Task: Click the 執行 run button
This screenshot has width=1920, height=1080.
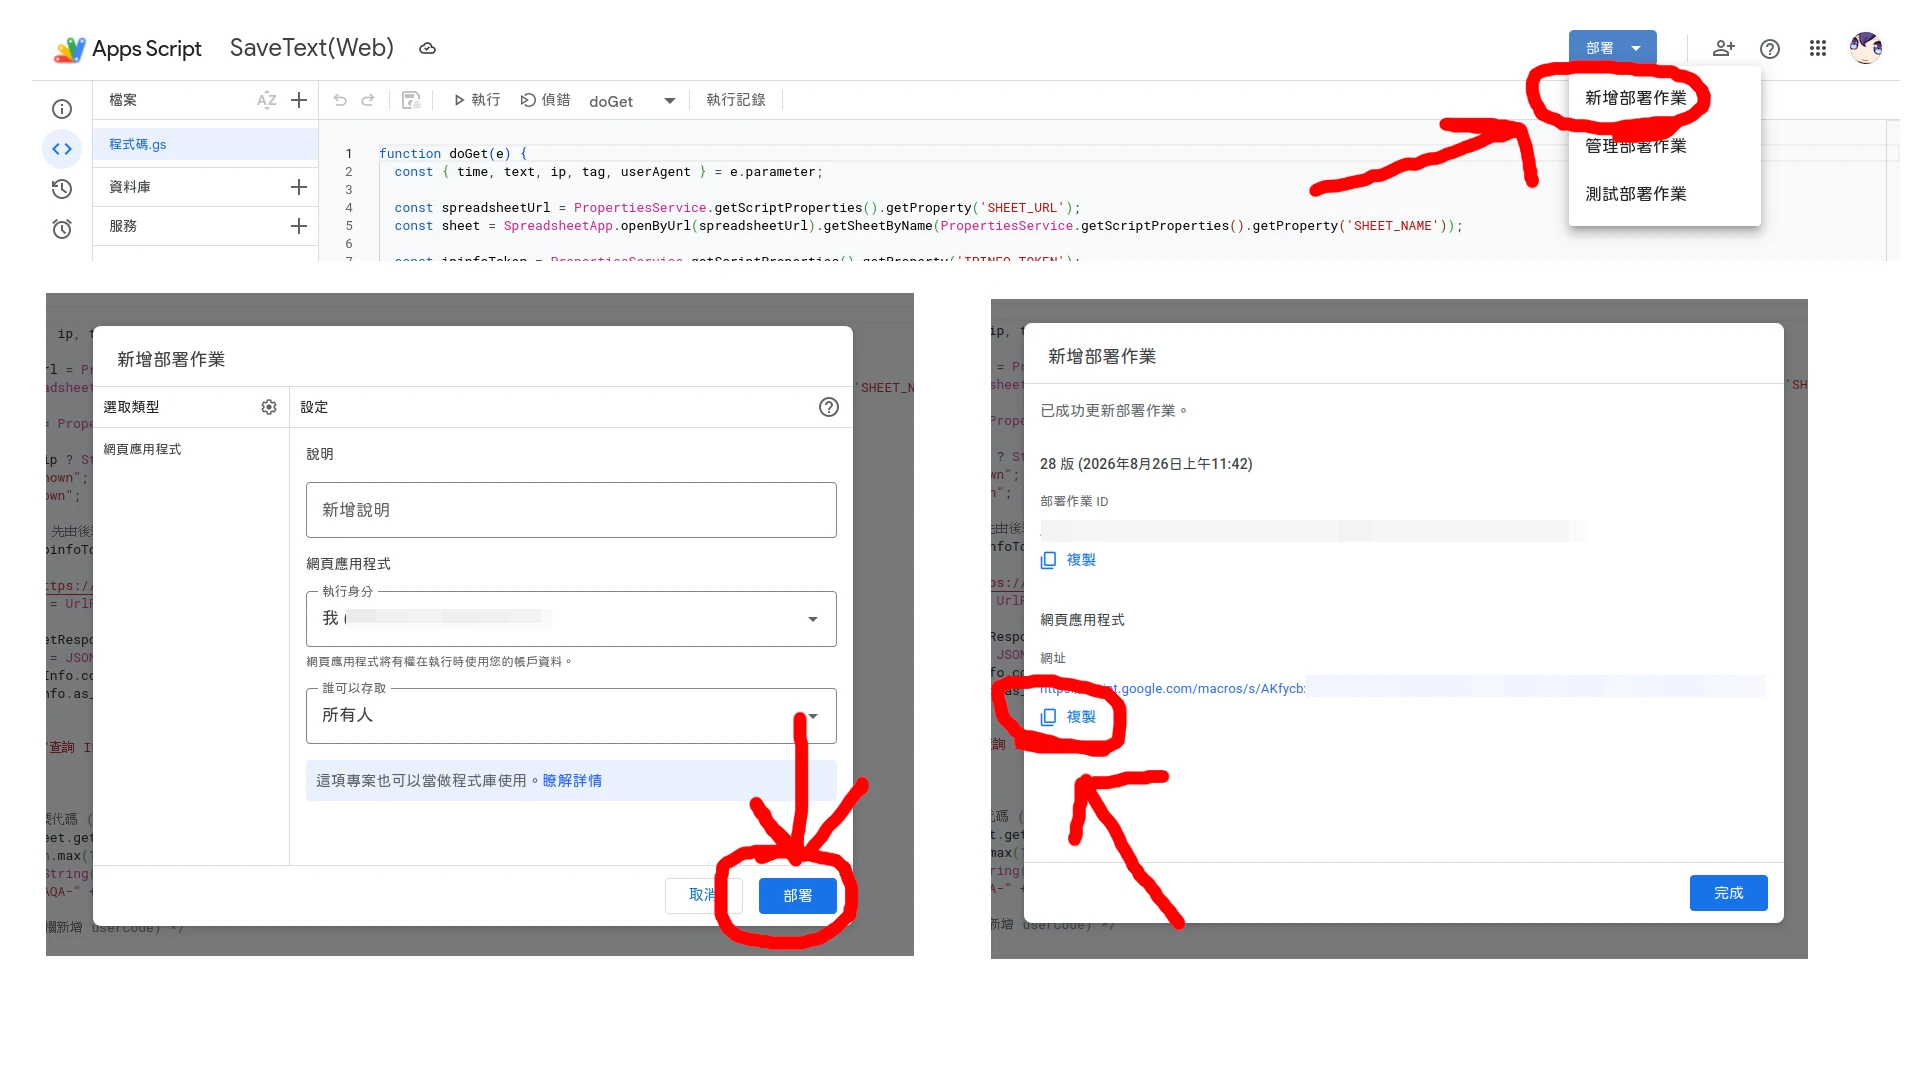Action: (x=476, y=100)
